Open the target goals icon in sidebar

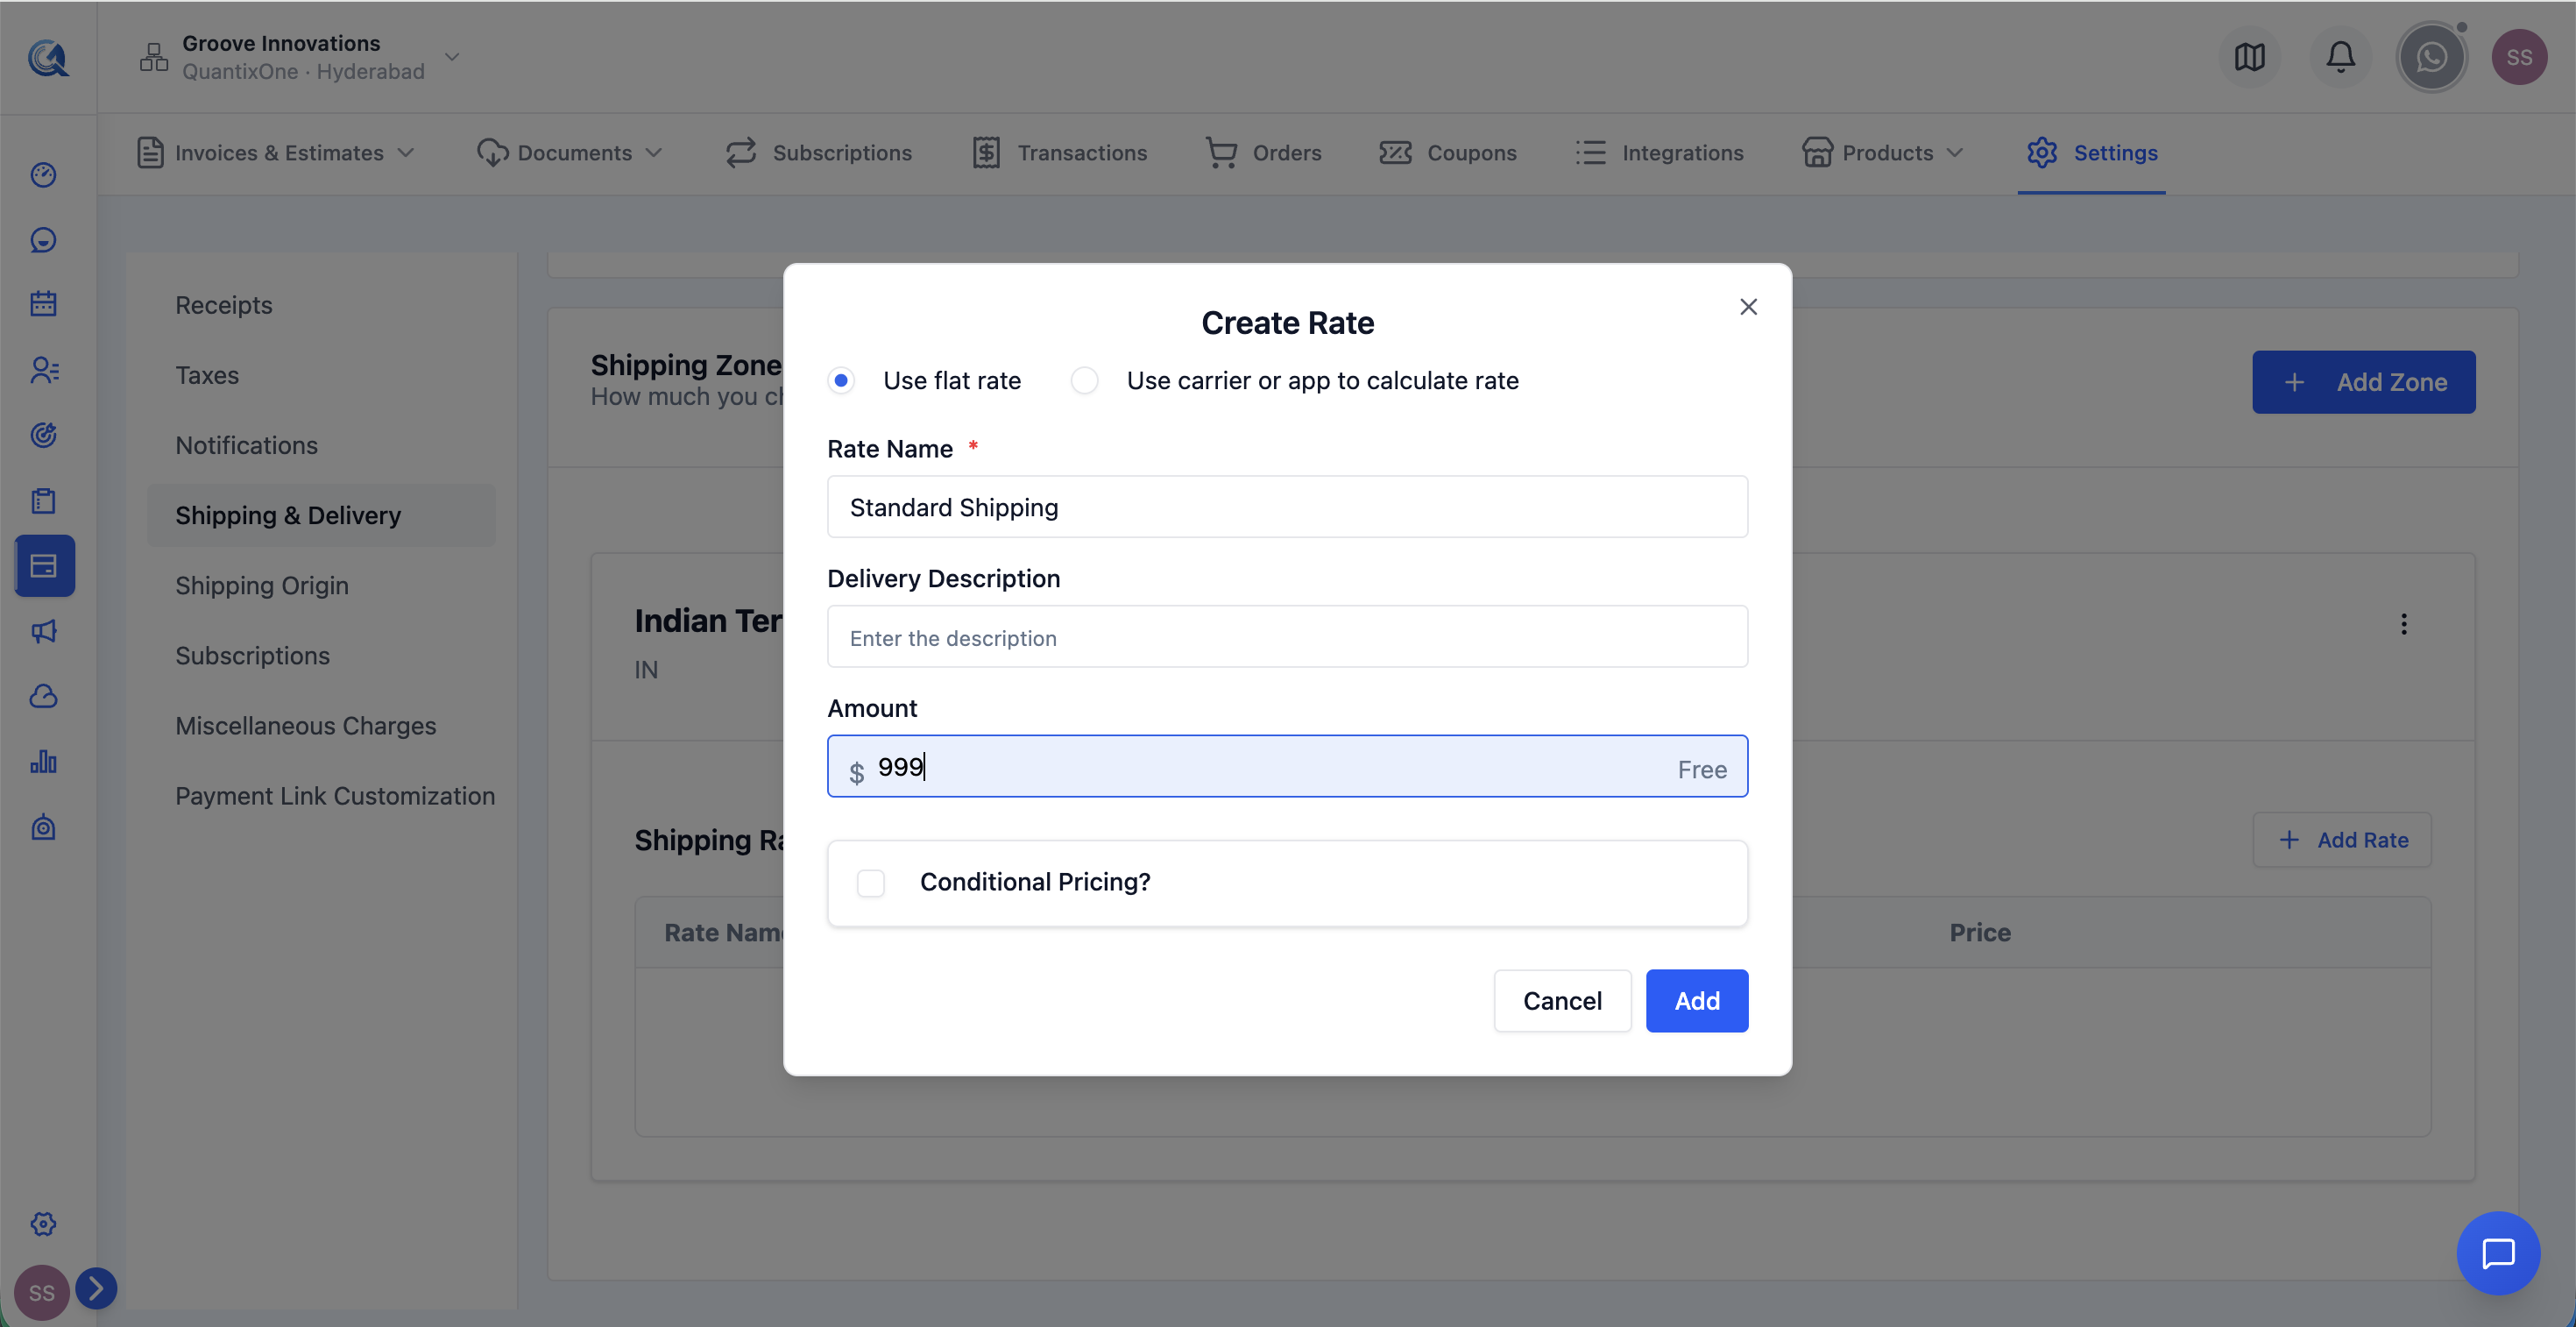click(43, 435)
